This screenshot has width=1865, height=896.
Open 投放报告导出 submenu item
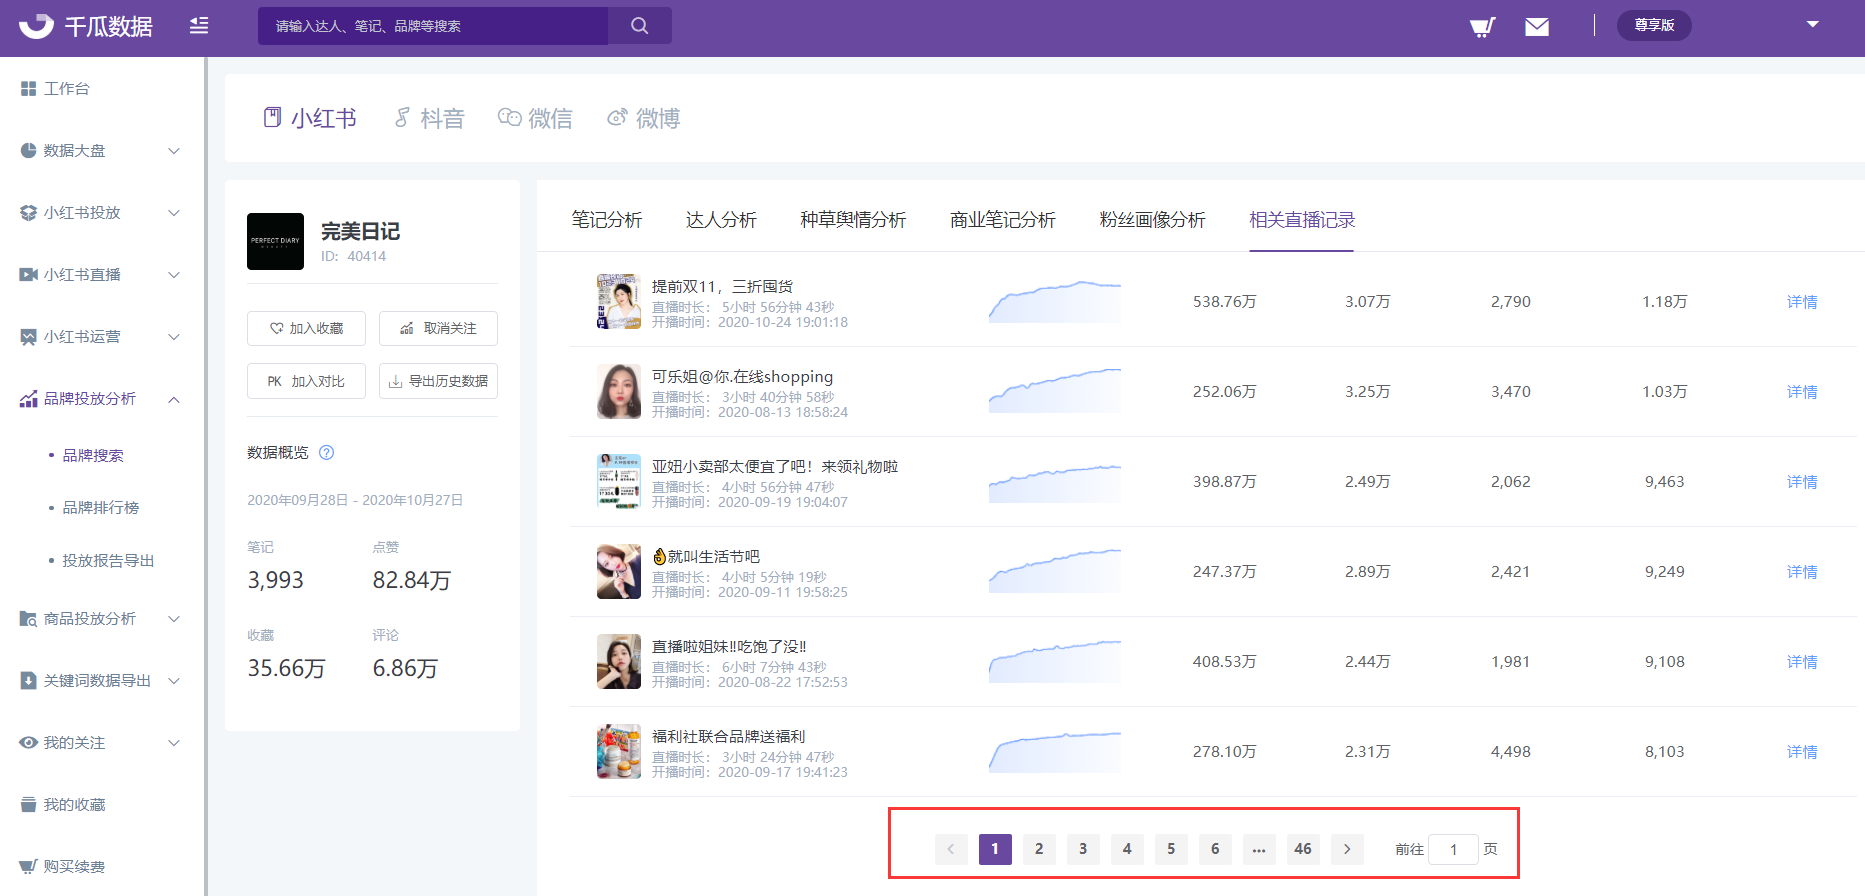coord(108,561)
